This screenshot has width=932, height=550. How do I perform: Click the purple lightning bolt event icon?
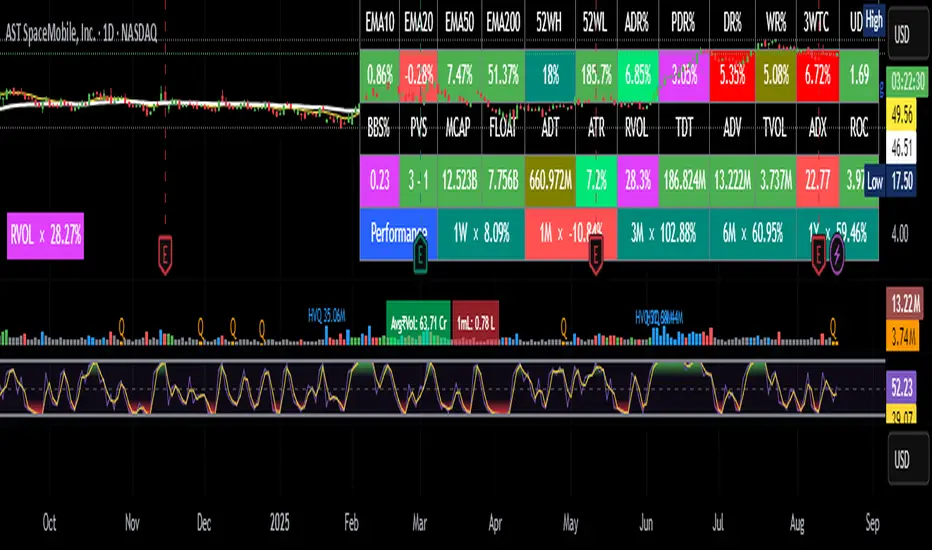point(837,255)
